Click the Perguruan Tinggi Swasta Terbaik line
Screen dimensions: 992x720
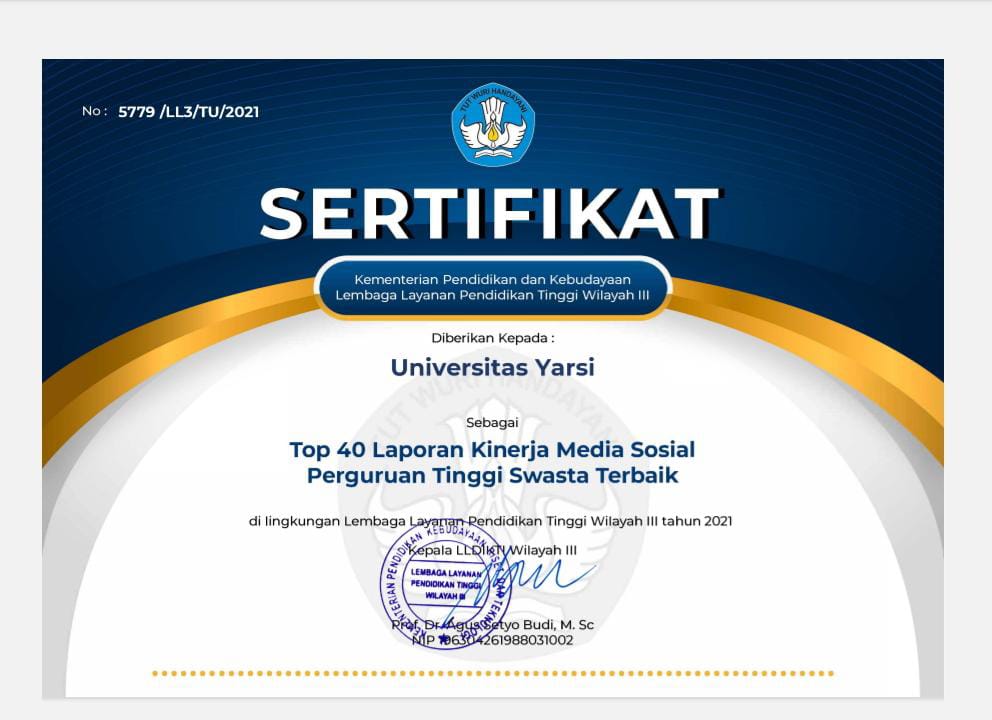point(493,476)
